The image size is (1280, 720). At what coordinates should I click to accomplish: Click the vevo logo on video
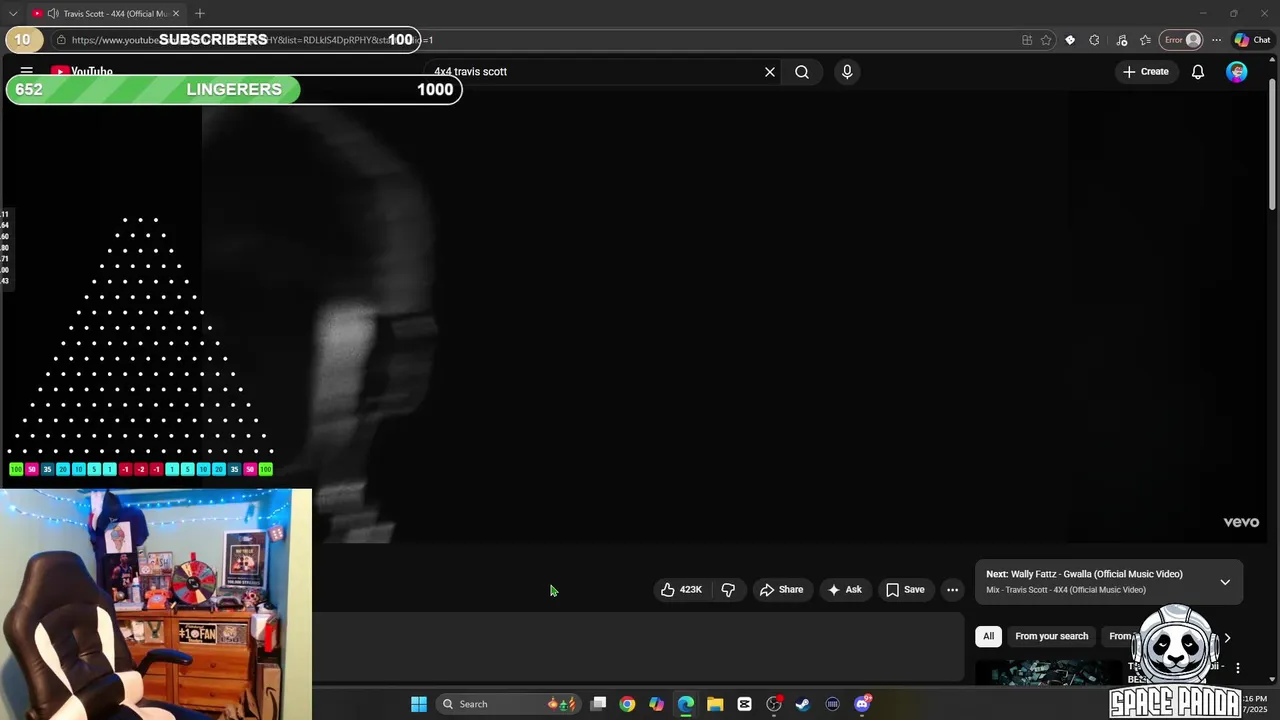1241,522
